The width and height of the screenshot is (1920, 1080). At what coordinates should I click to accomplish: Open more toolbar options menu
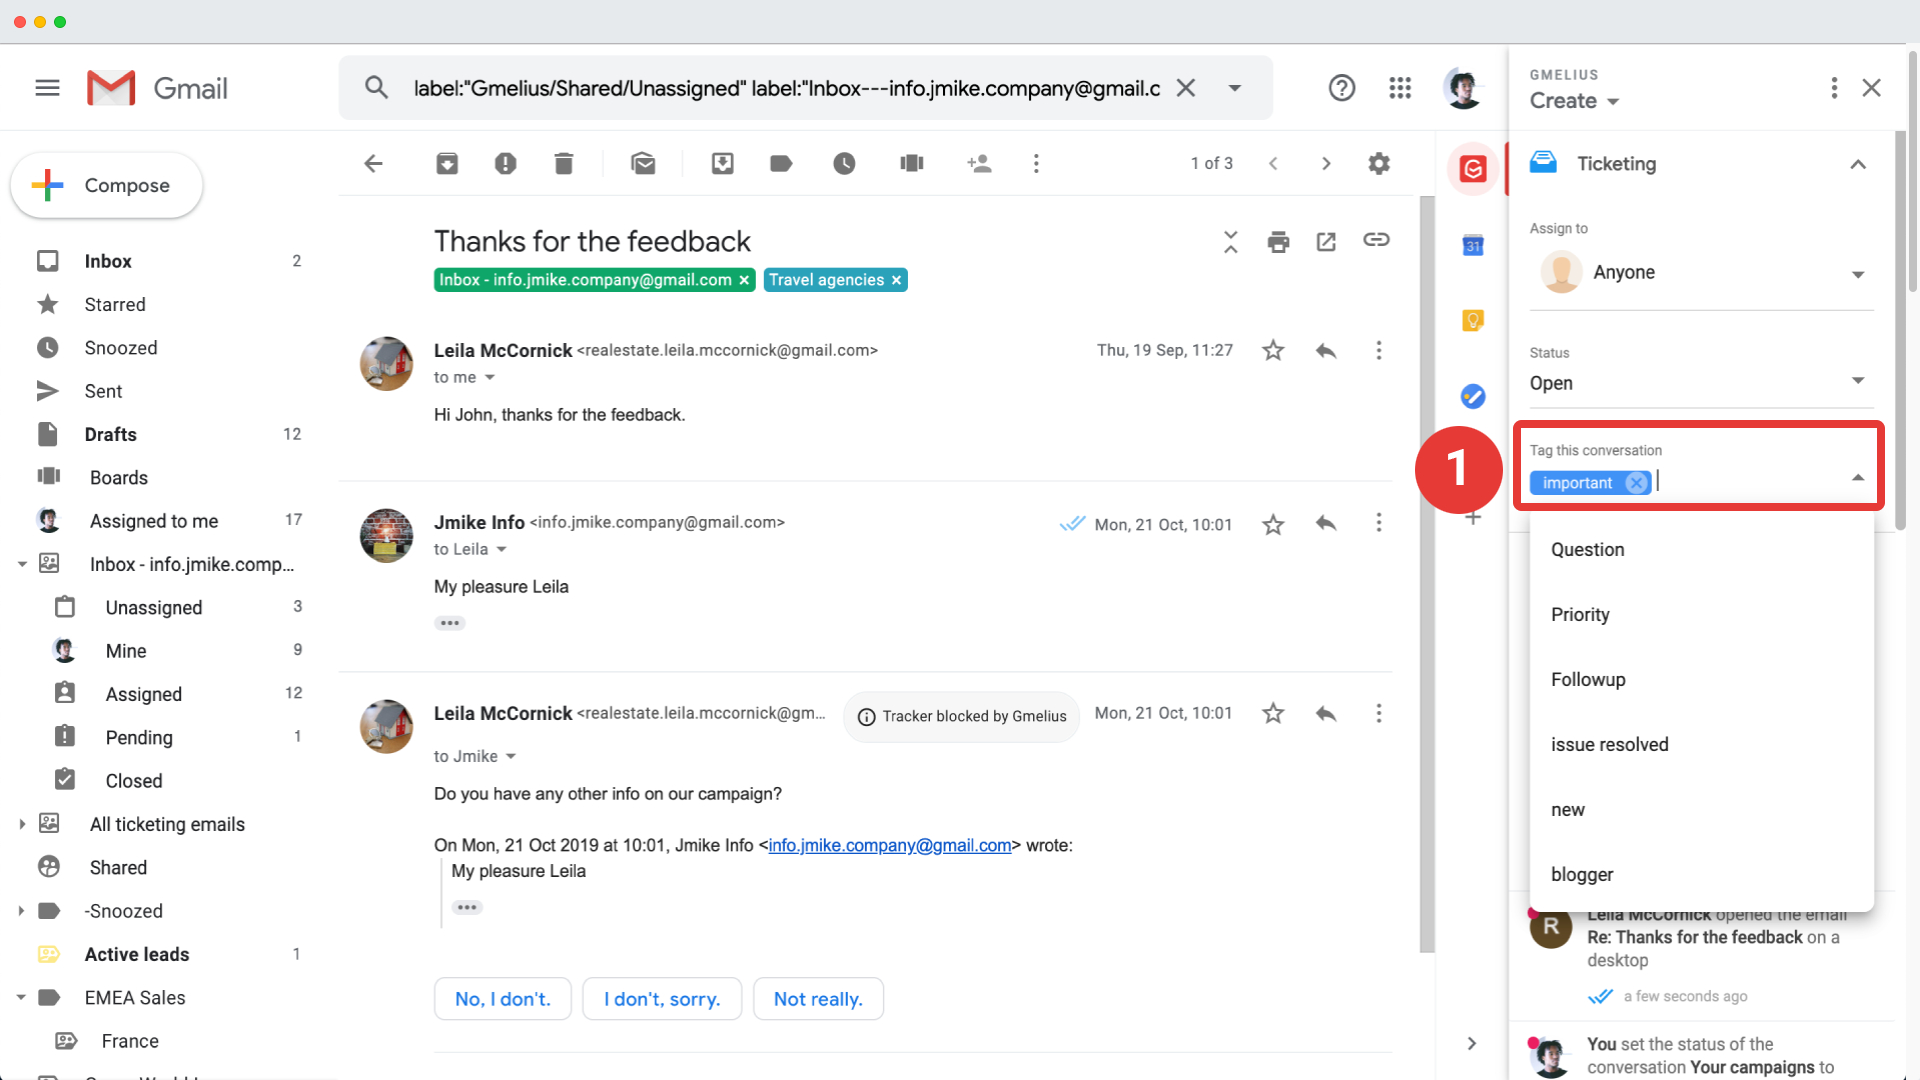tap(1036, 163)
